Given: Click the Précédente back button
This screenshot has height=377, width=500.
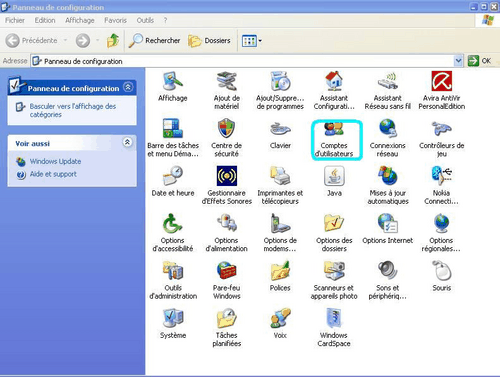Looking at the screenshot, I should pos(31,41).
